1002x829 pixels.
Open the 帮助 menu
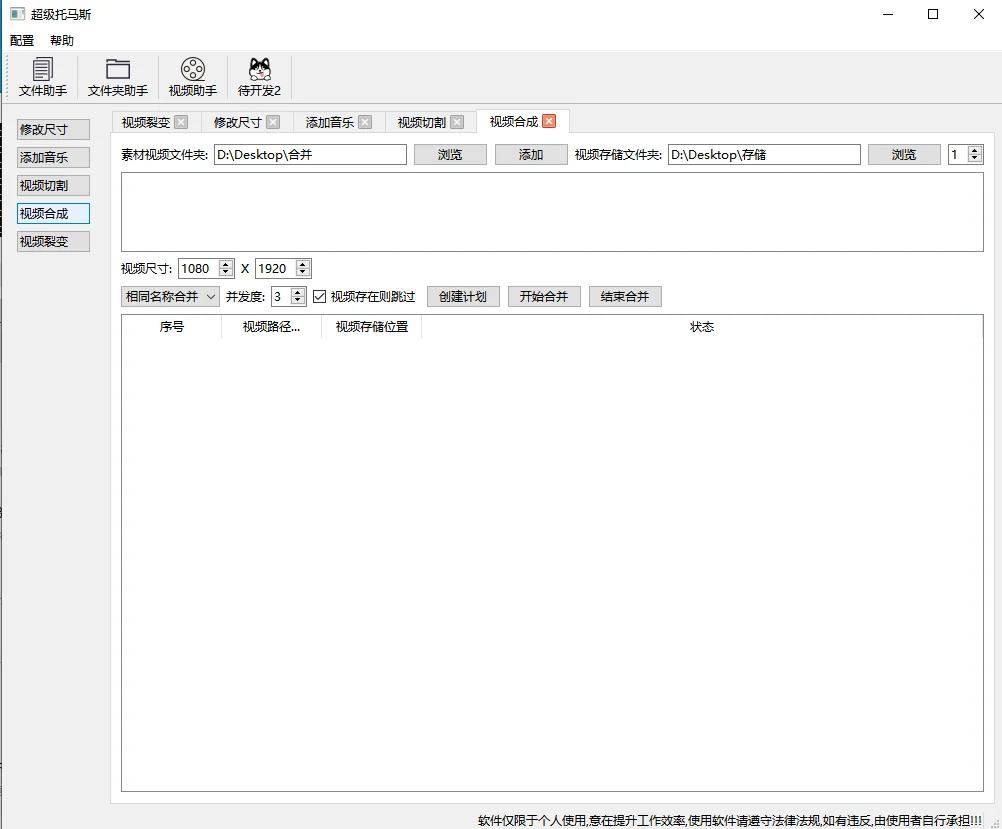coord(62,40)
